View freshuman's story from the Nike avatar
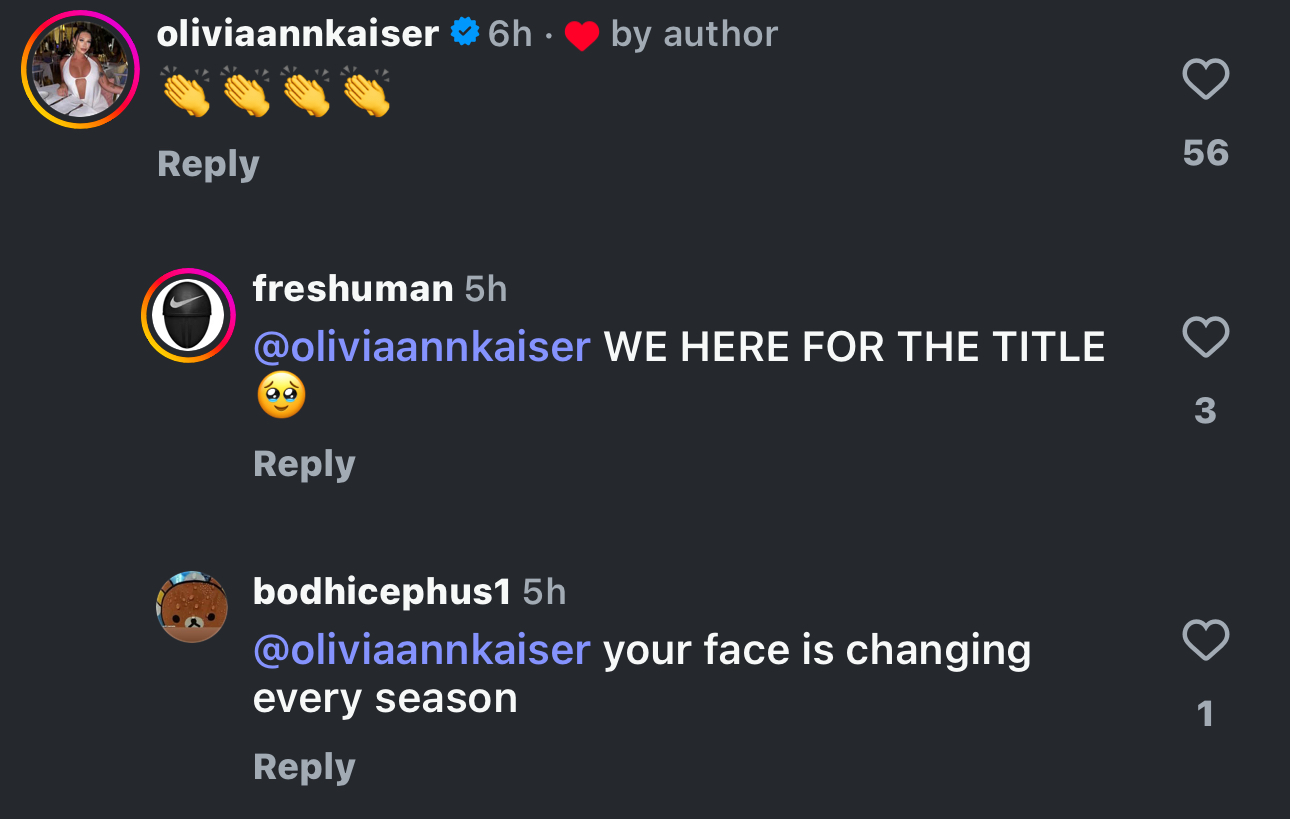This screenshot has width=1290, height=819. pos(188,315)
